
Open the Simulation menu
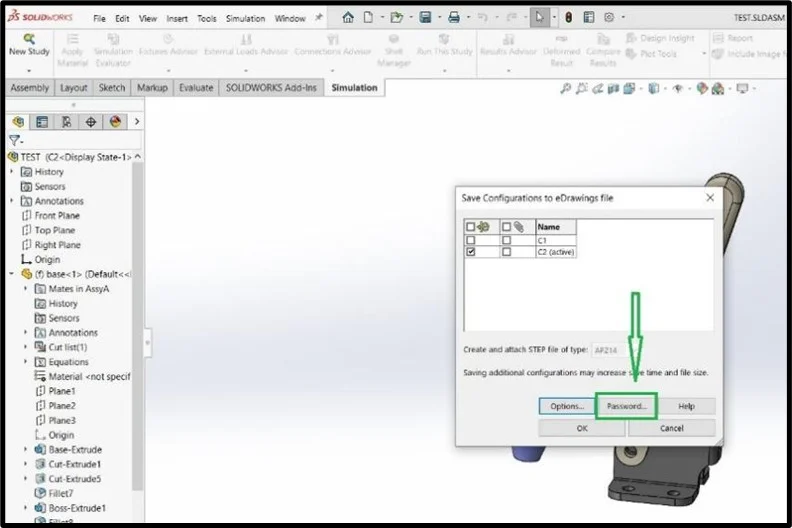click(x=245, y=18)
